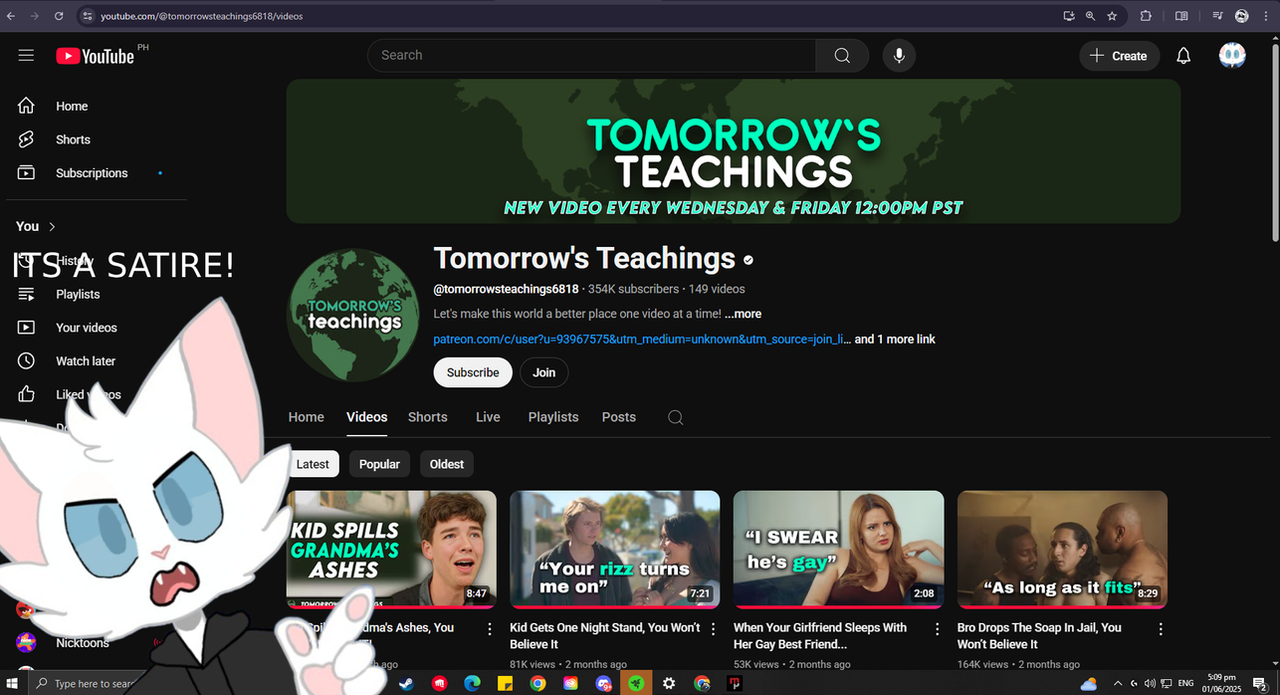The width and height of the screenshot is (1280, 695).
Task: Open 'As long as it fits' video thumbnail
Action: 1062,549
